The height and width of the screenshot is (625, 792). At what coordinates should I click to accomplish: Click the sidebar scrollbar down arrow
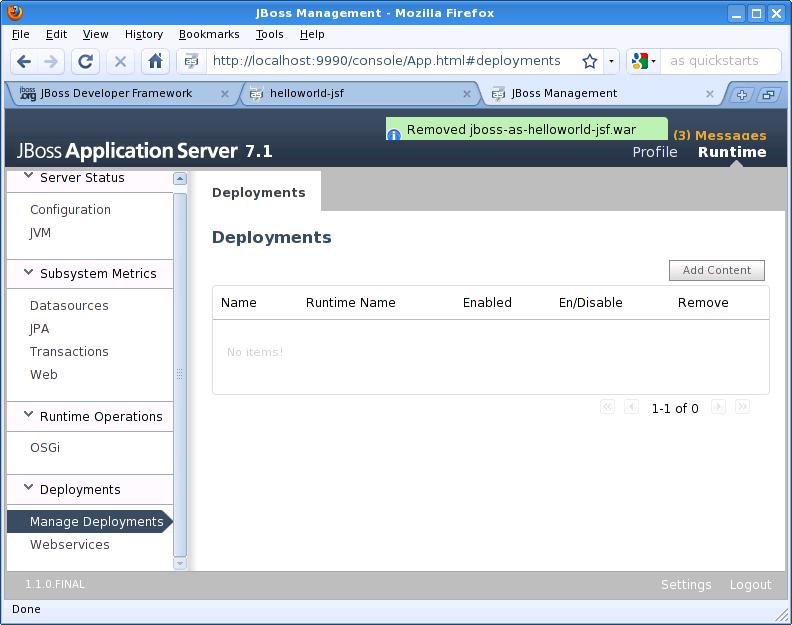point(180,563)
